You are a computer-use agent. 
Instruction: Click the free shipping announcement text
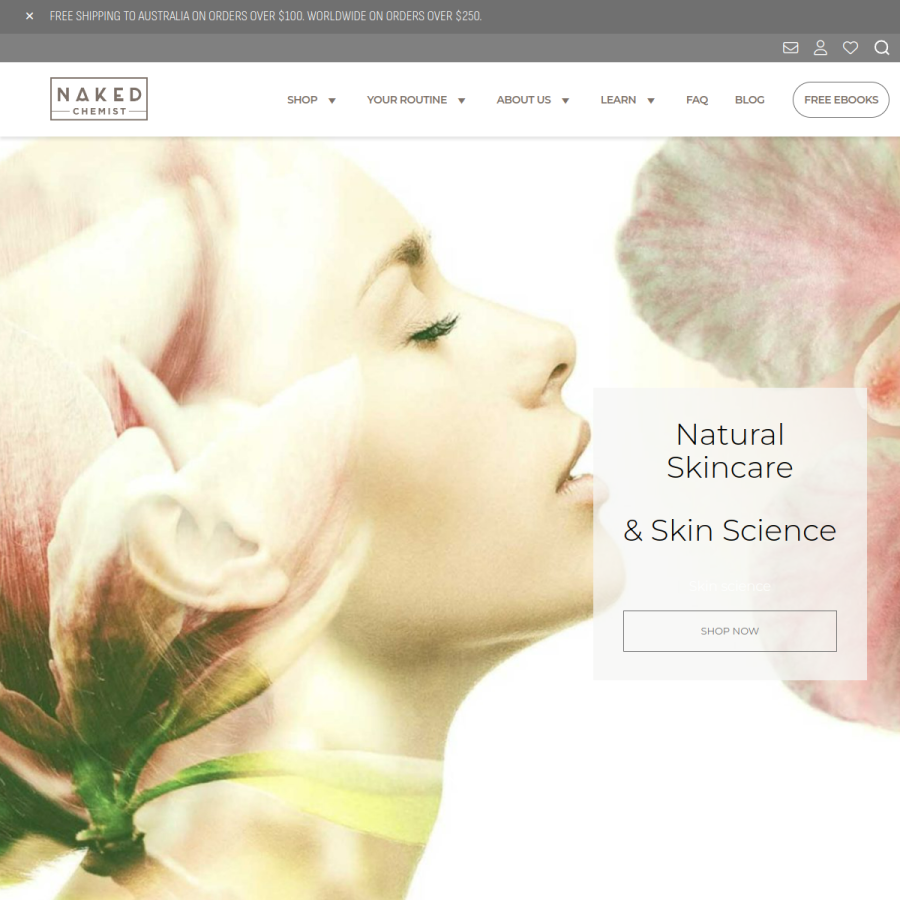coord(265,16)
